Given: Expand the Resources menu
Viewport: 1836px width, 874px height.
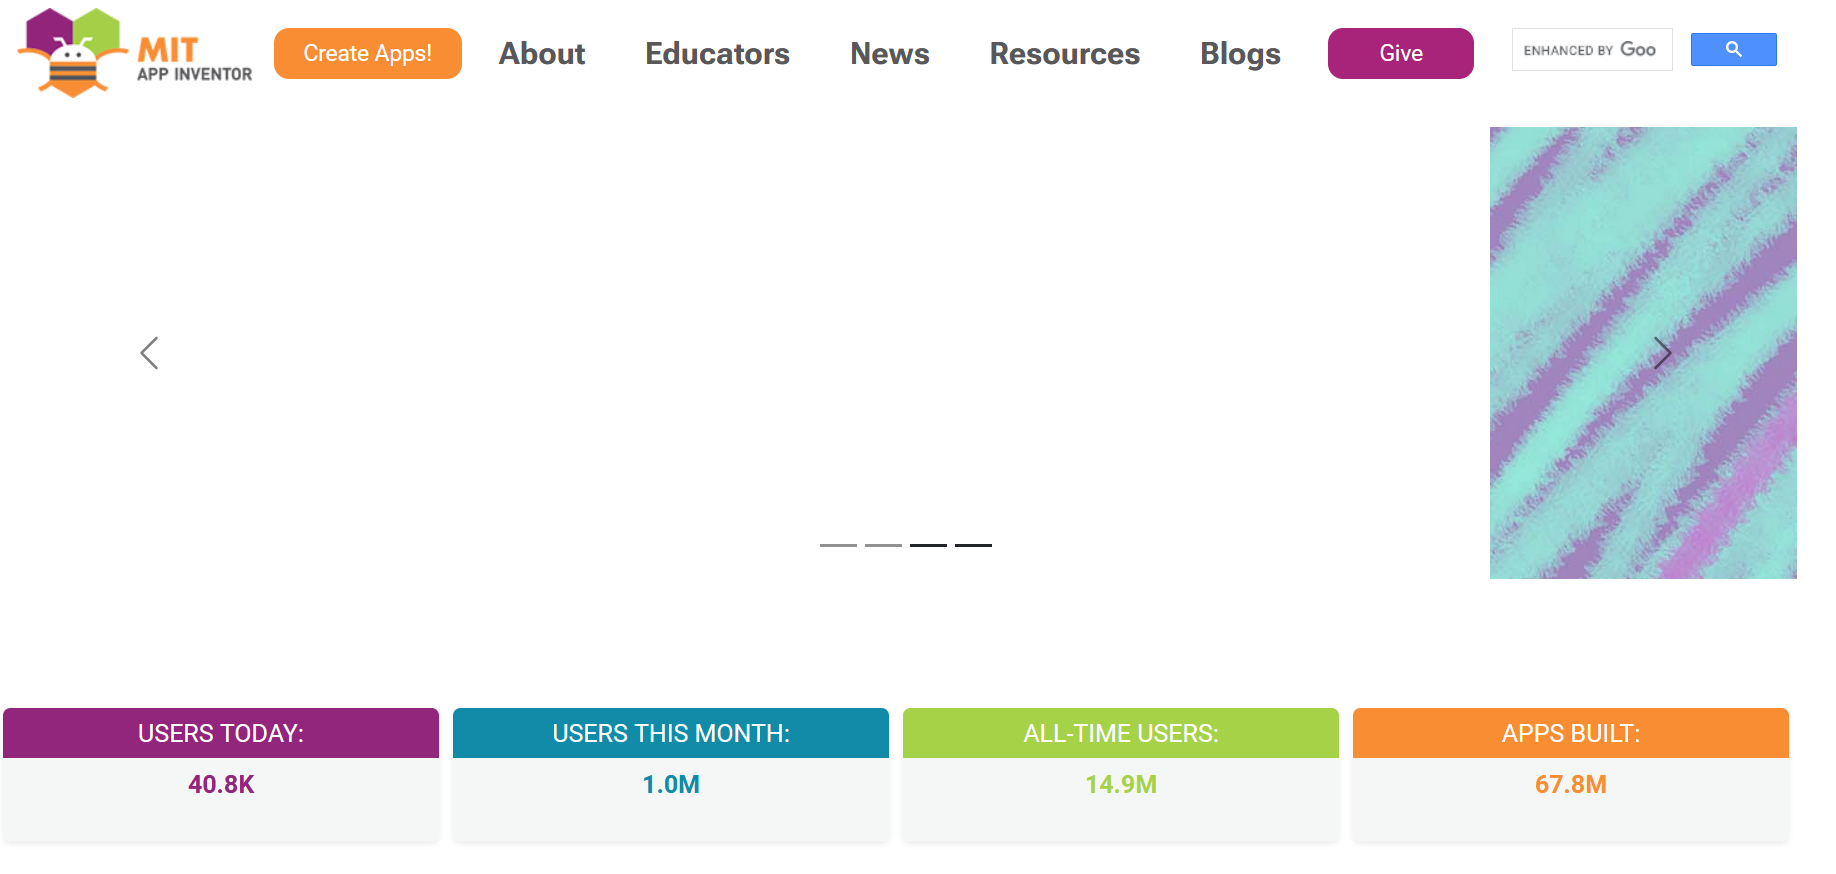Looking at the screenshot, I should tap(1064, 54).
